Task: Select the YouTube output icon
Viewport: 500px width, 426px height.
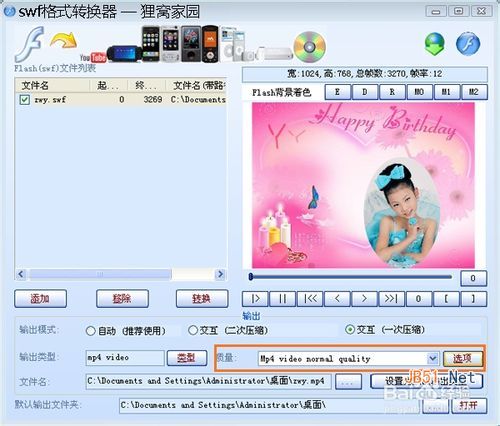Action: 93,57
